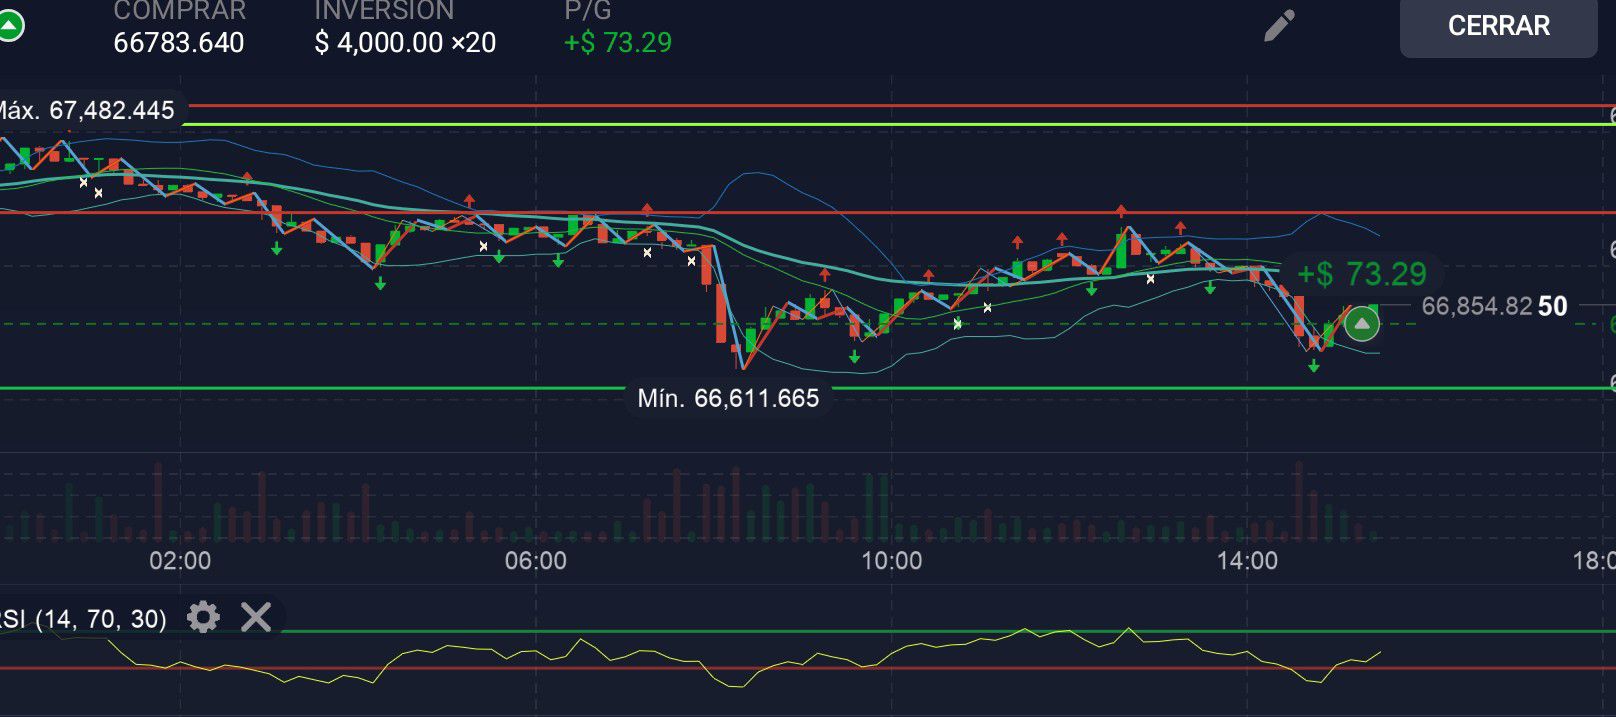
Task: Jump to 10:00 on the time axis
Action: tap(891, 560)
